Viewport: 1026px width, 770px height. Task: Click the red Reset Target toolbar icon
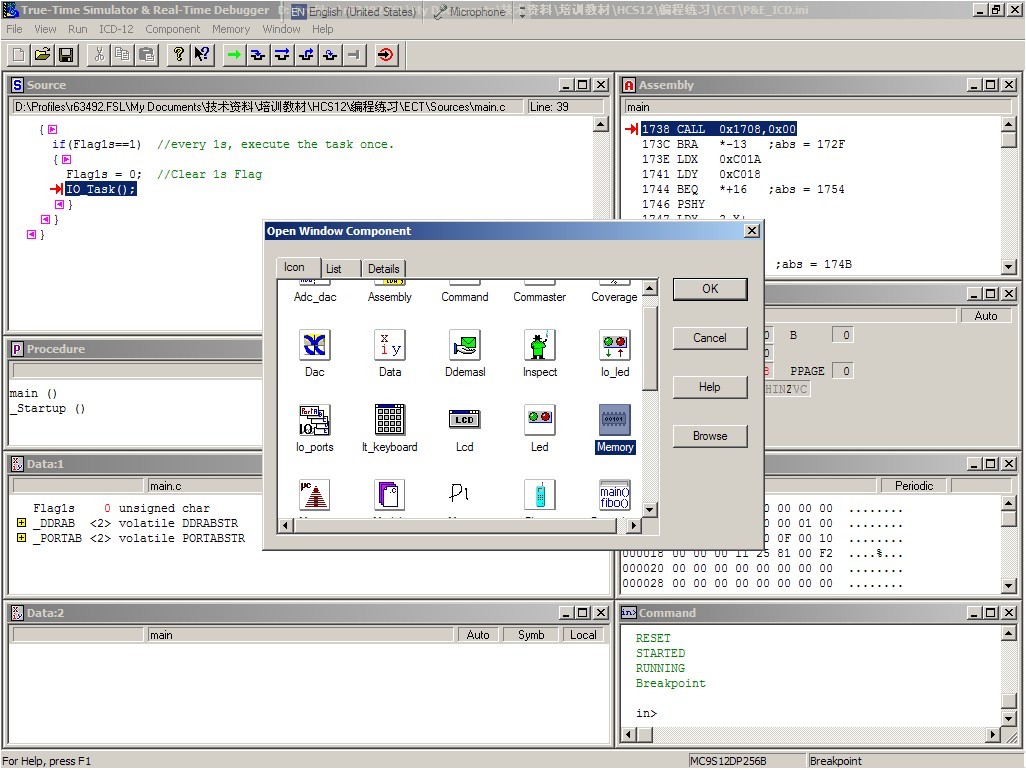(x=386, y=55)
